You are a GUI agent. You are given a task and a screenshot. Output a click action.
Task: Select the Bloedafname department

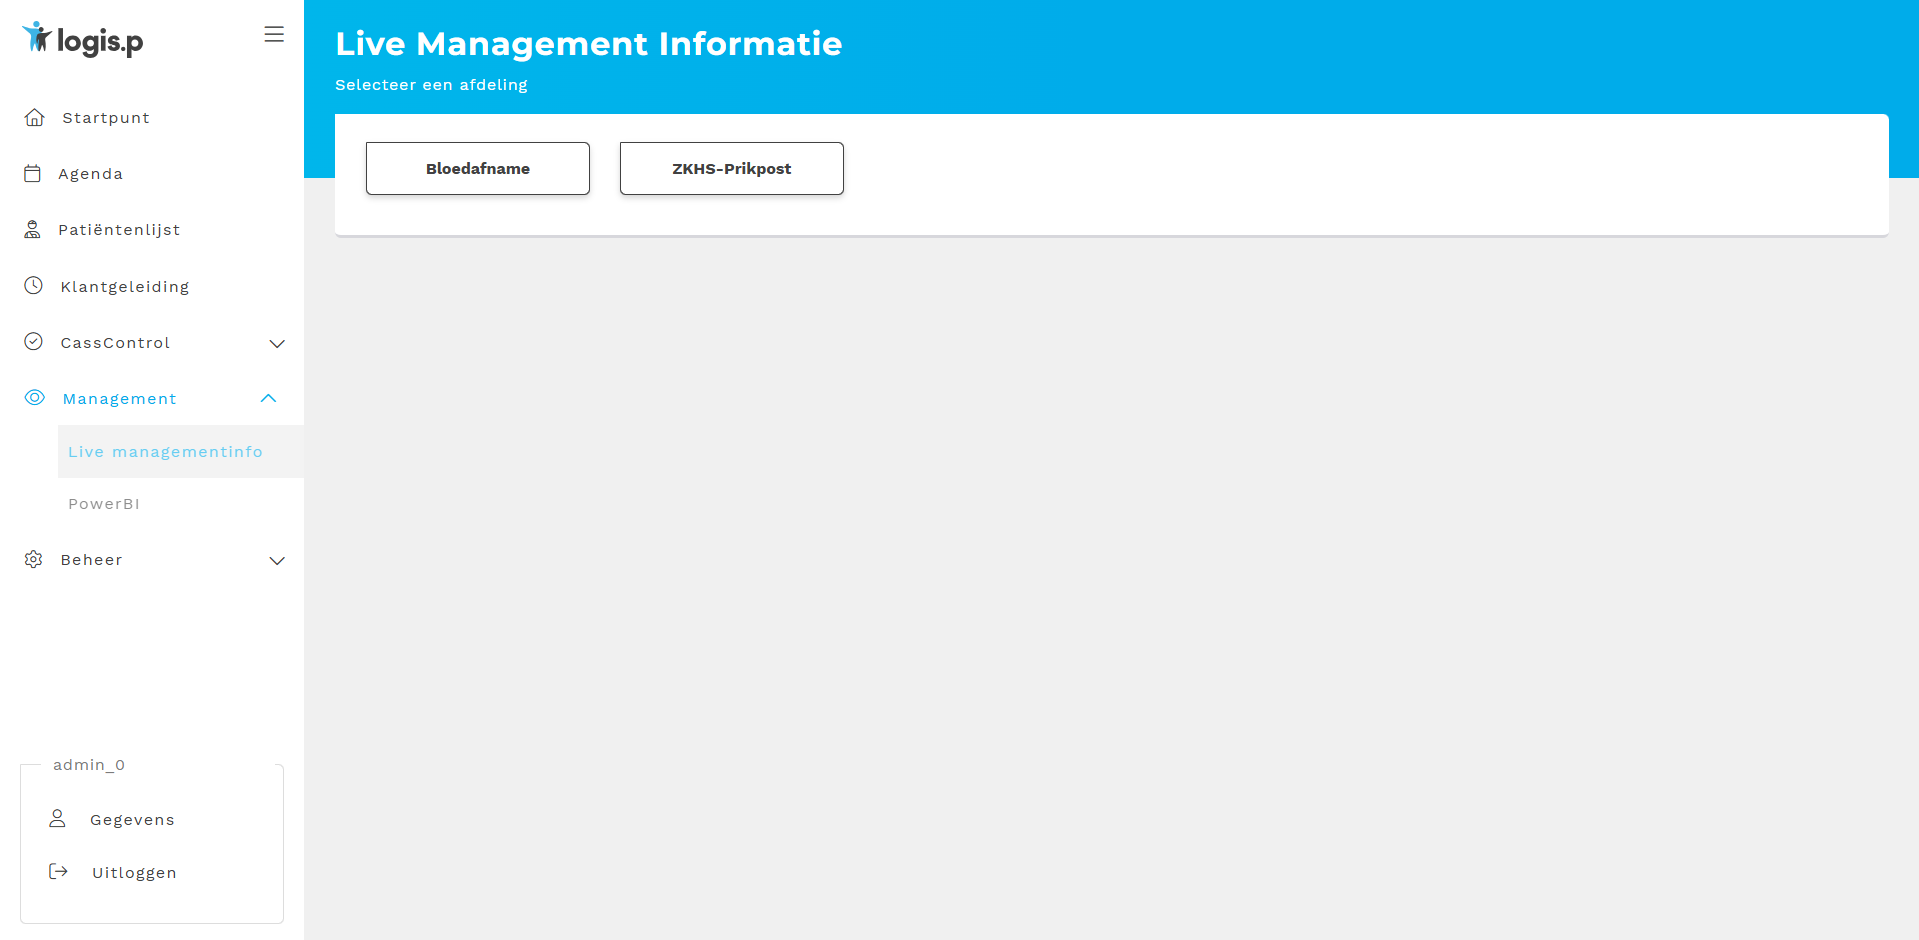click(477, 168)
